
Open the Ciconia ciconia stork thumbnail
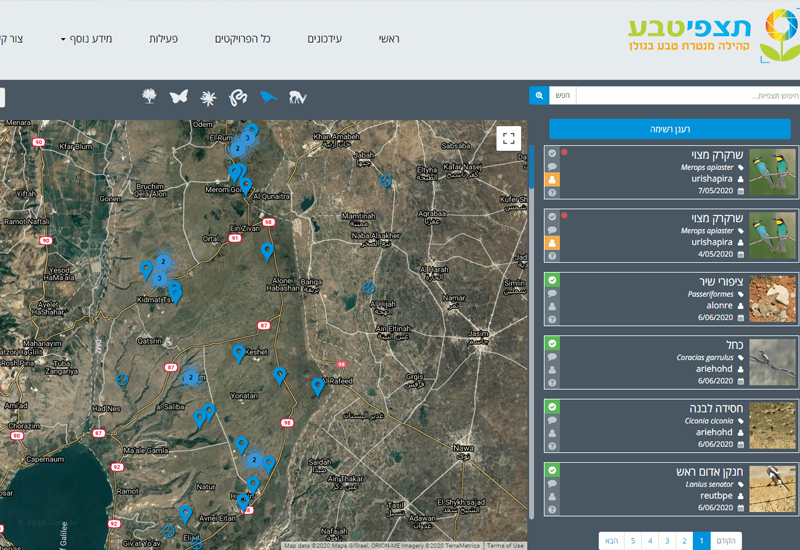coord(772,424)
